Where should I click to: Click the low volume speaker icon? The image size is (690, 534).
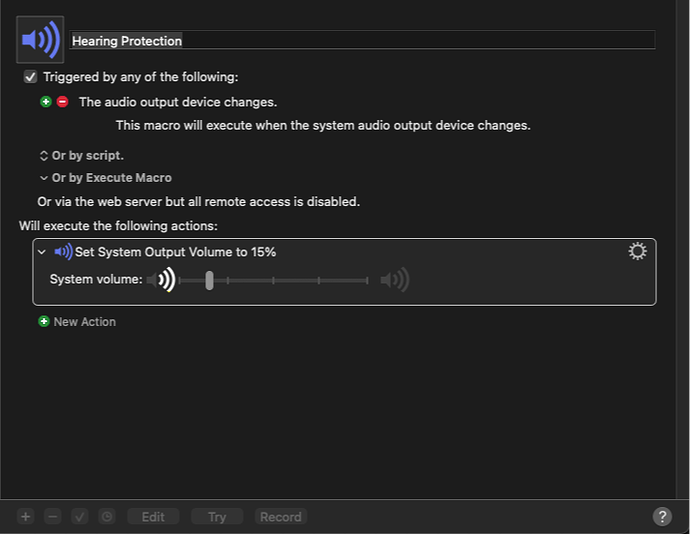tap(162, 280)
